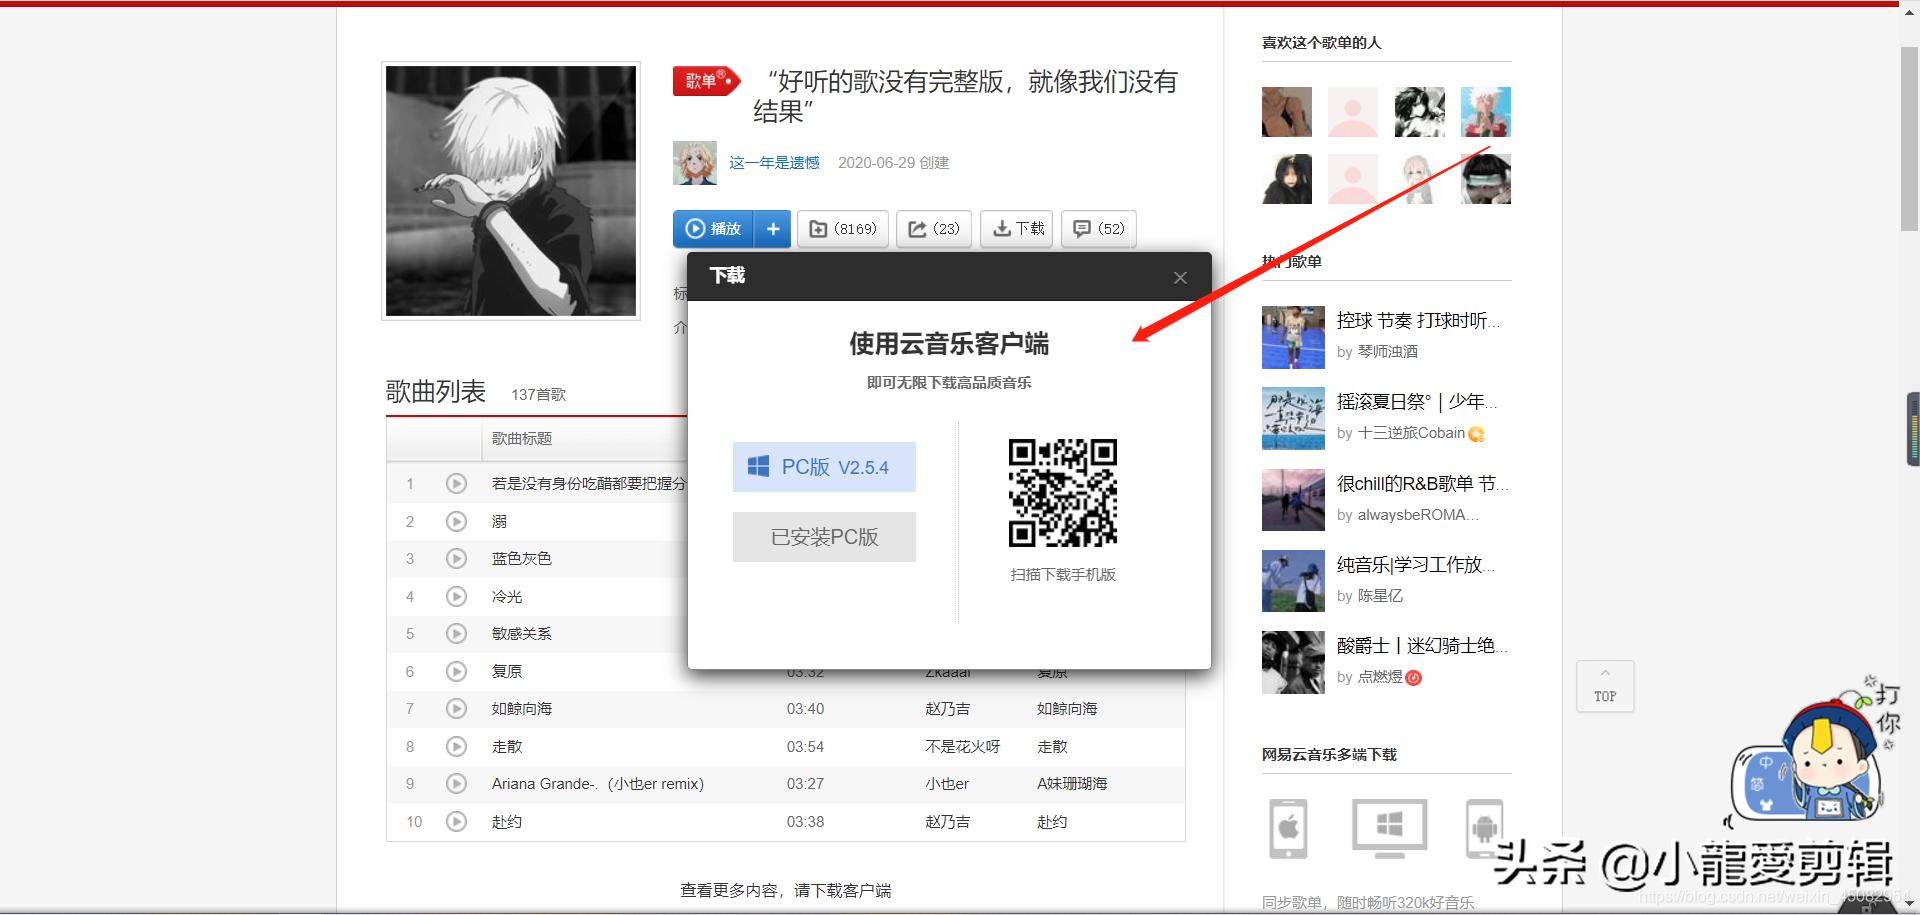Click the mobile download QR code

(x=1063, y=491)
